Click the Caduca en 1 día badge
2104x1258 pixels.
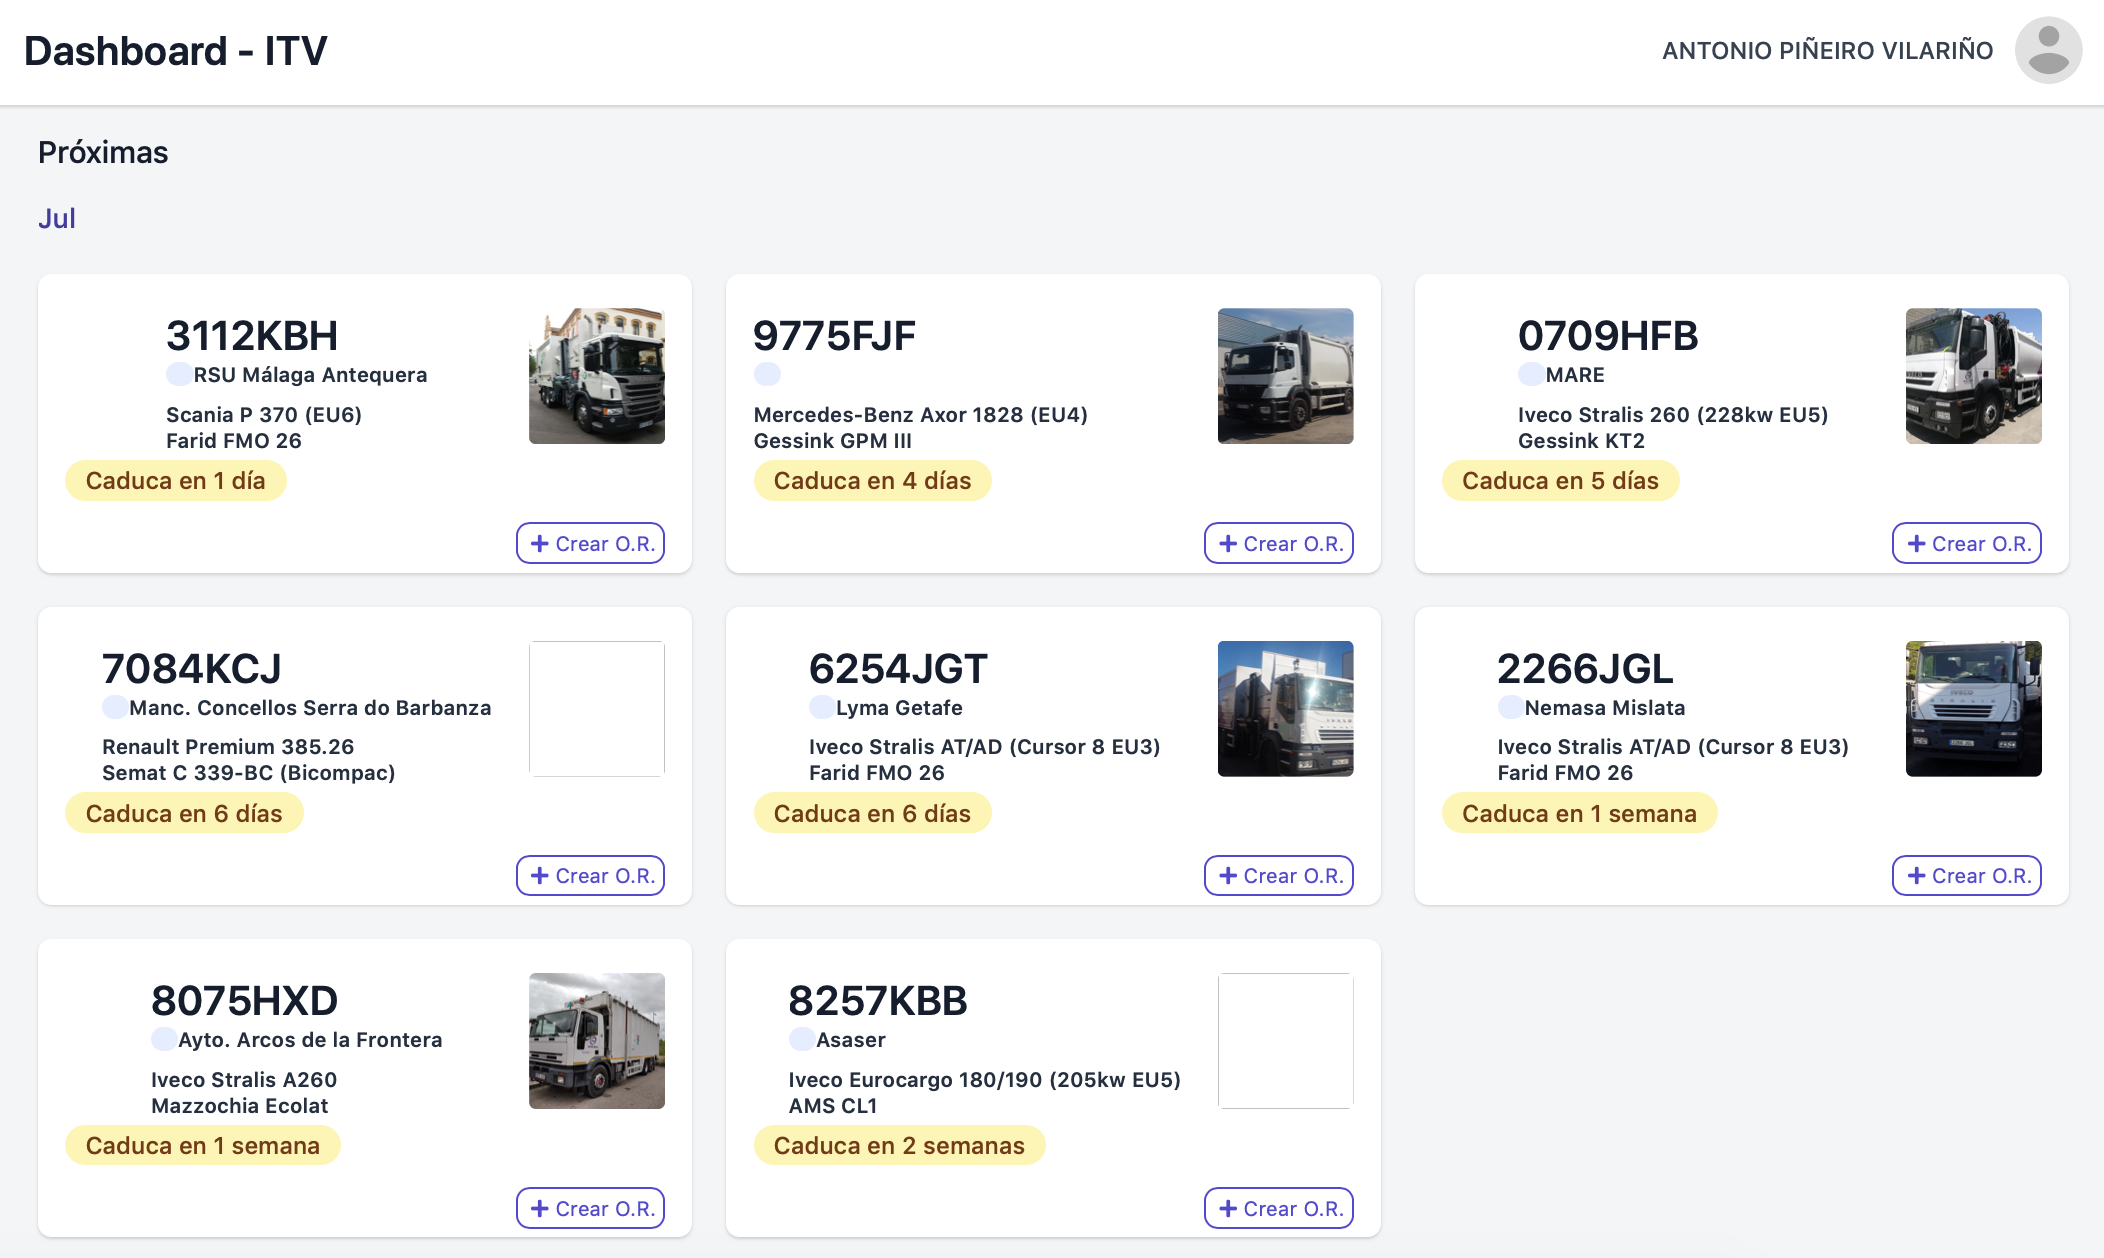tap(176, 481)
